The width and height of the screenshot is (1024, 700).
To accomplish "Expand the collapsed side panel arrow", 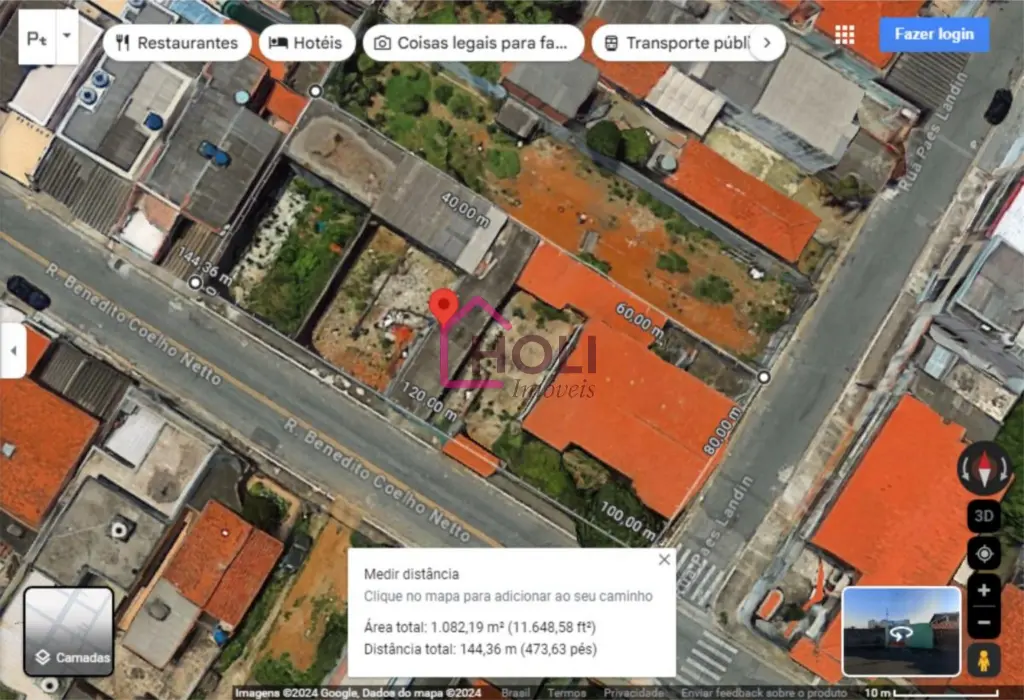I will (x=13, y=352).
